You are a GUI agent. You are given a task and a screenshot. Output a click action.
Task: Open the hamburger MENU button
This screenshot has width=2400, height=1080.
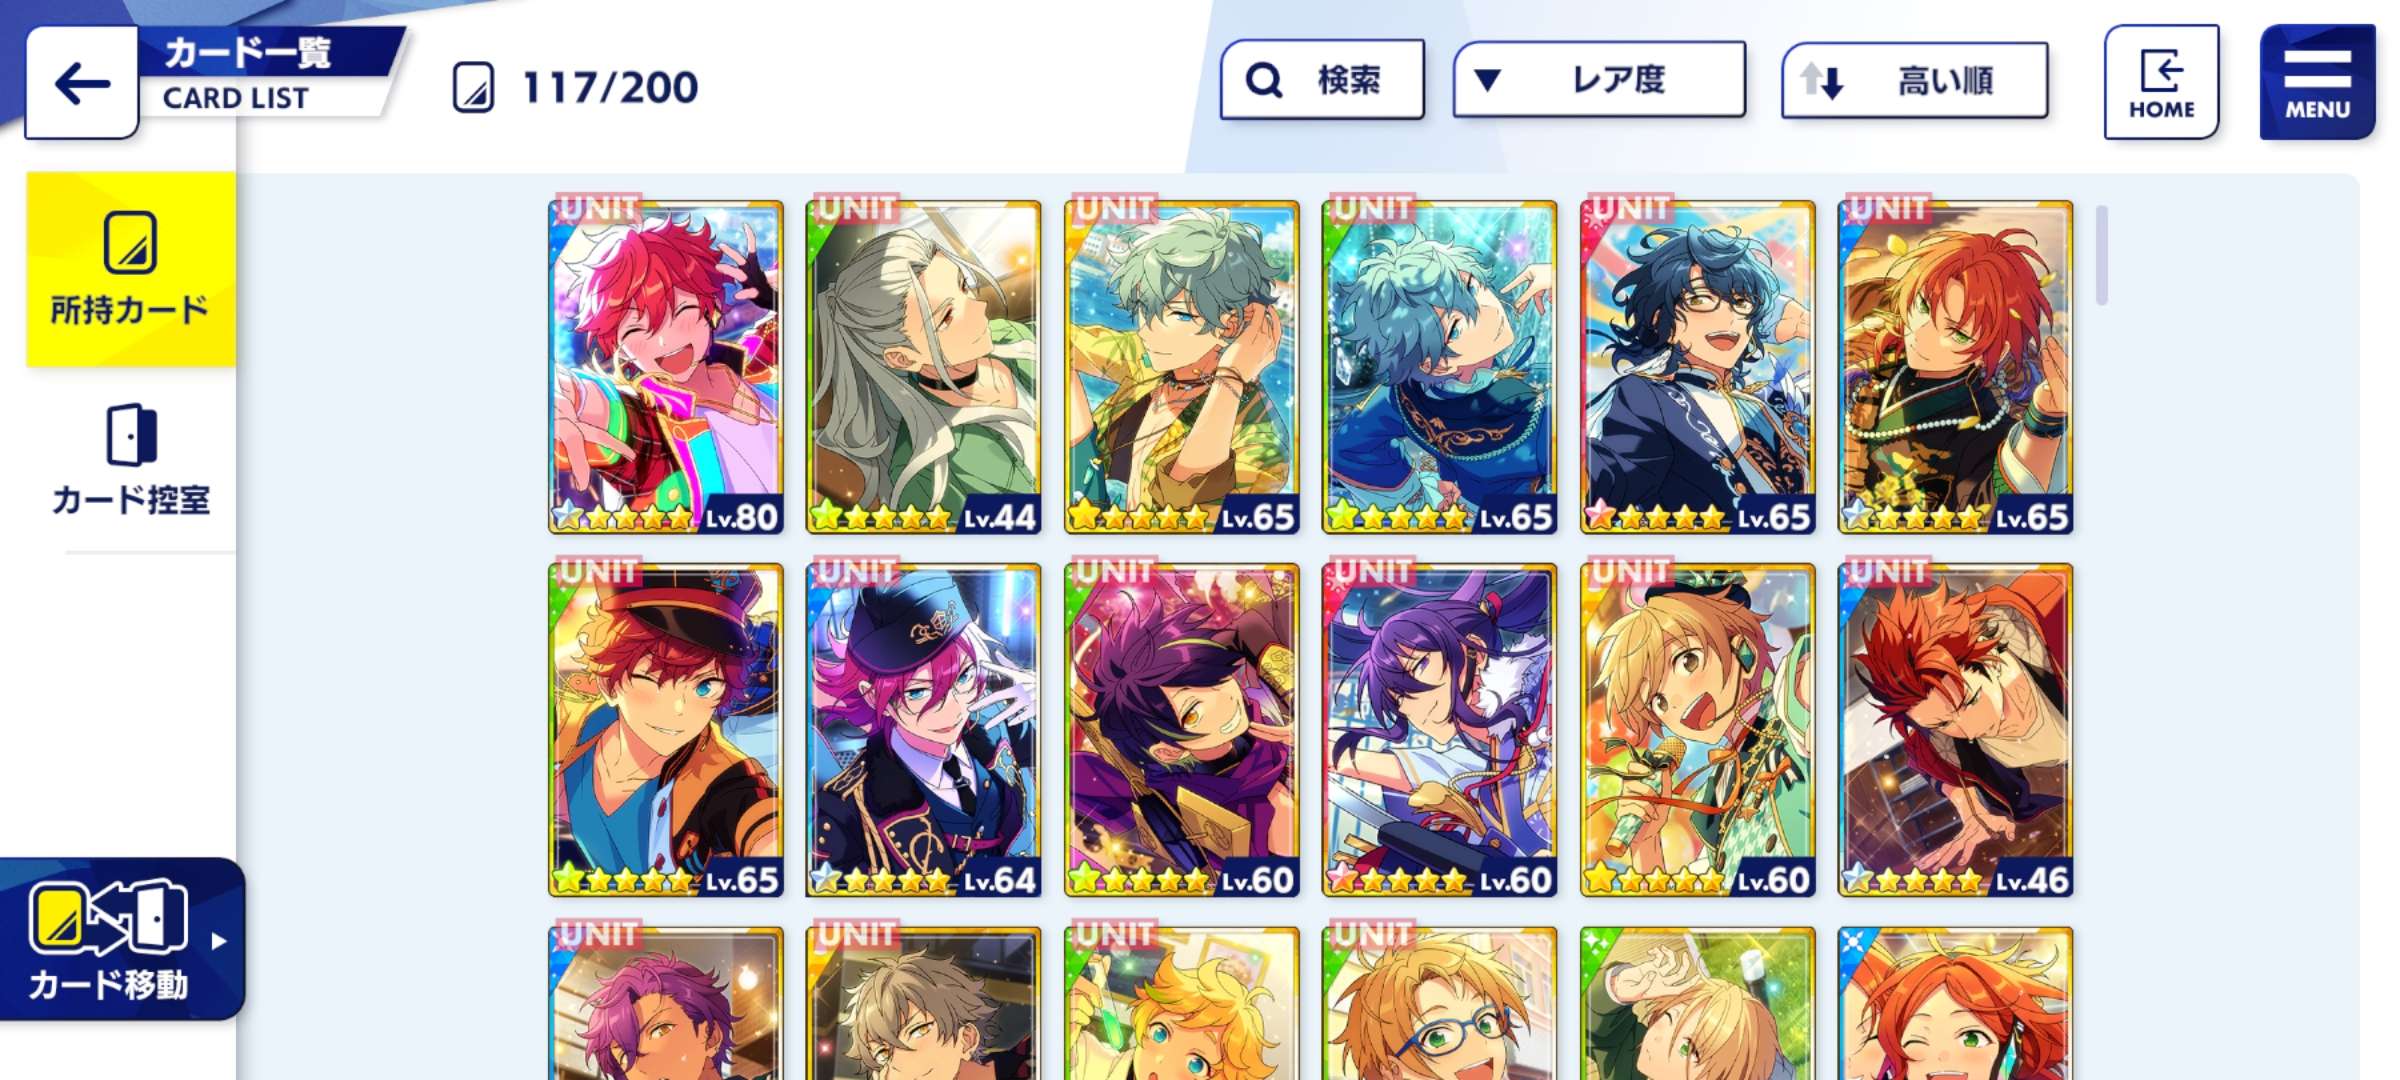coord(2317,82)
